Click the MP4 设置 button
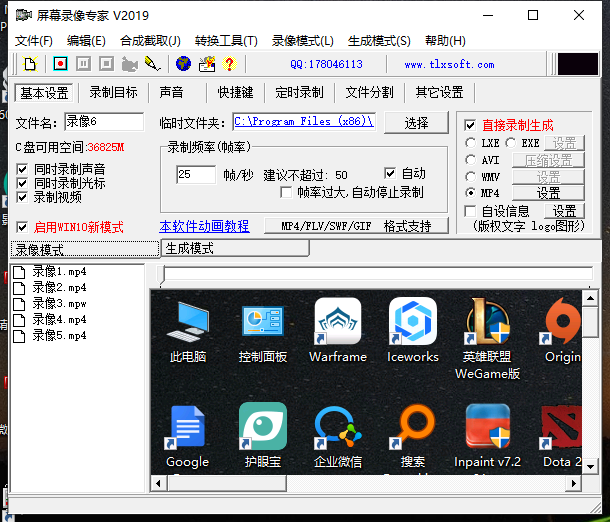 (x=548, y=193)
